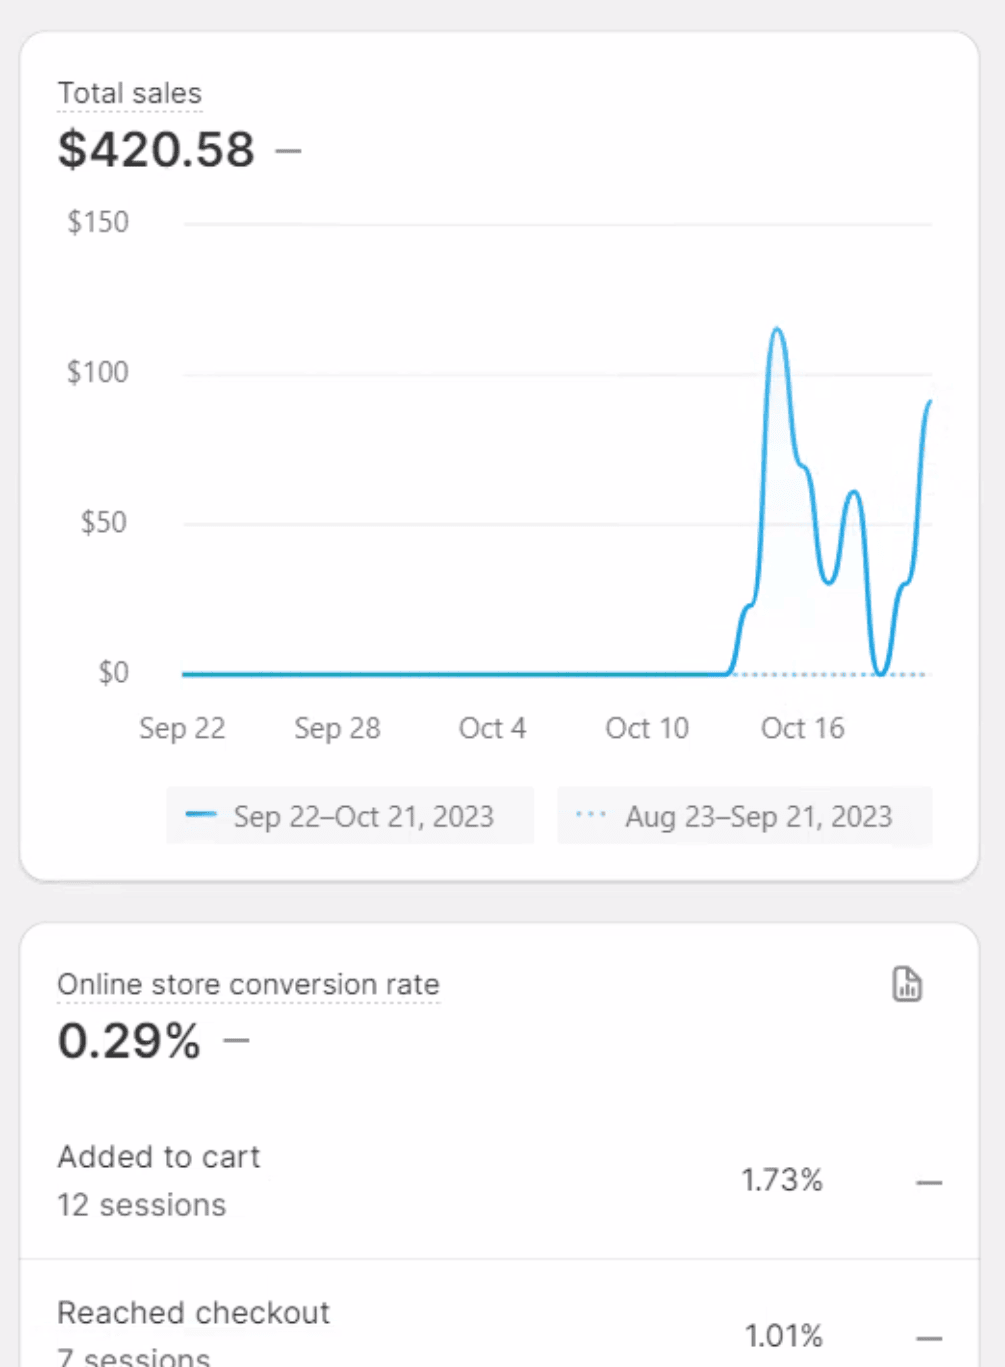
Task: Click the Oct 4 axis date label
Action: 492,728
